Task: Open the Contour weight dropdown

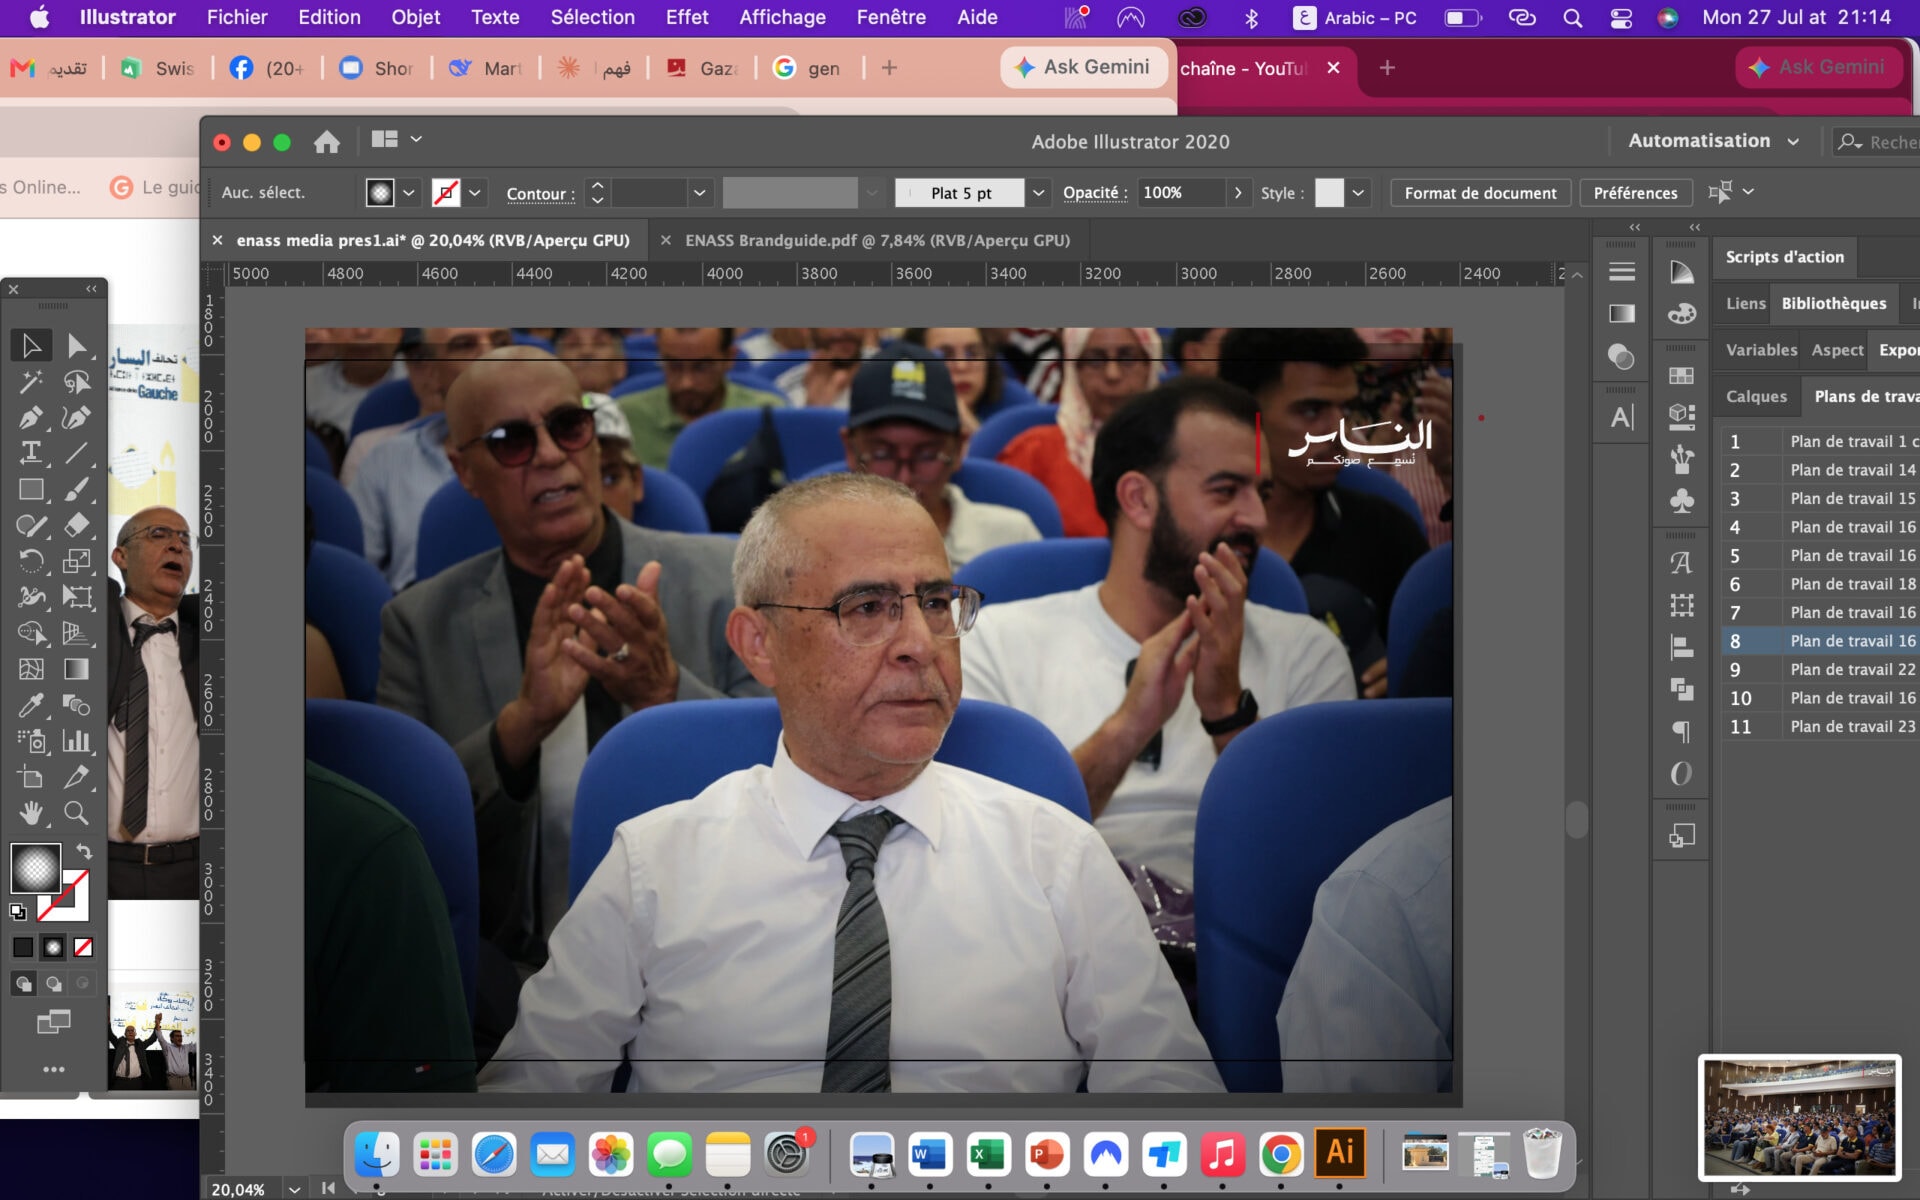Action: (699, 193)
